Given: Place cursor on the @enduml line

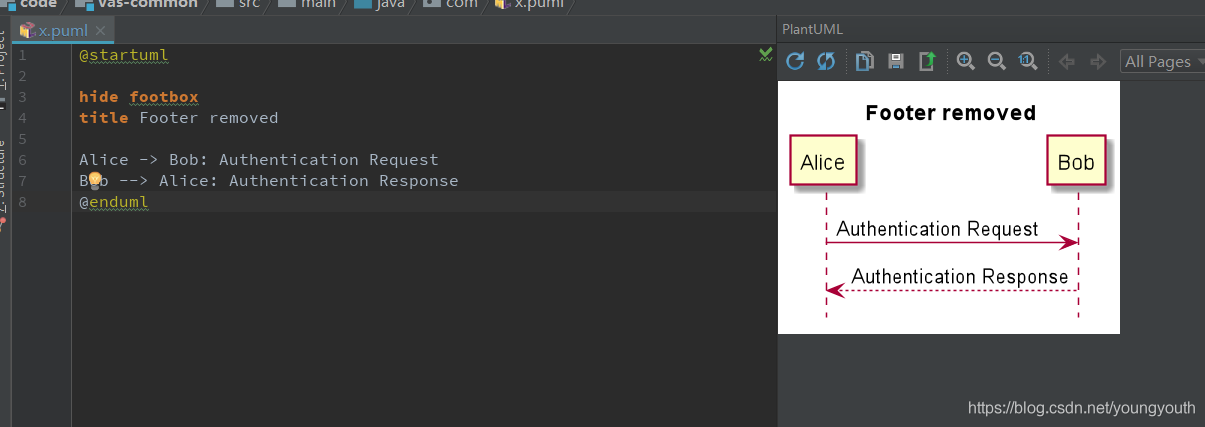Looking at the screenshot, I should point(424,202).
